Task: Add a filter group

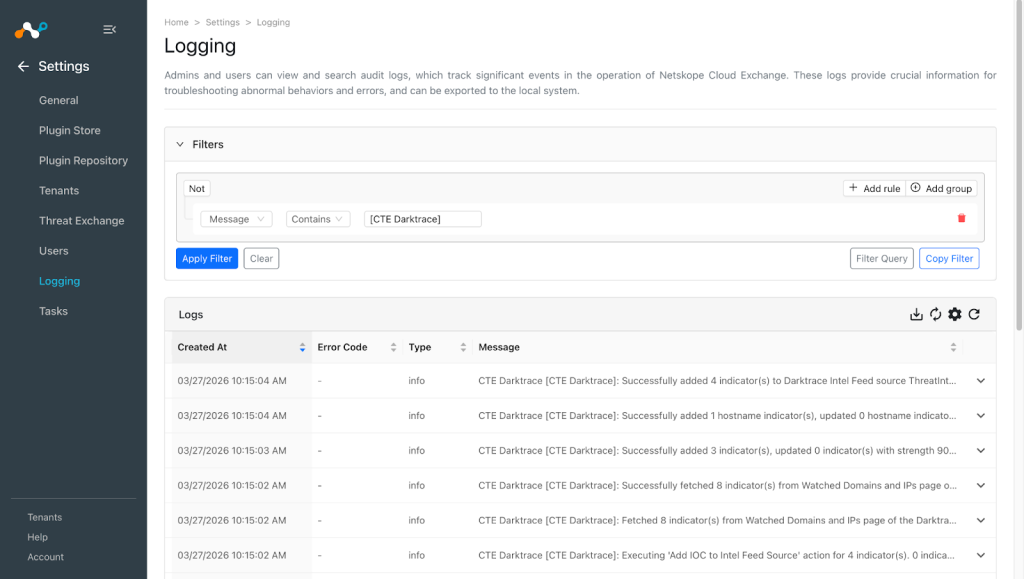Action: tap(941, 189)
